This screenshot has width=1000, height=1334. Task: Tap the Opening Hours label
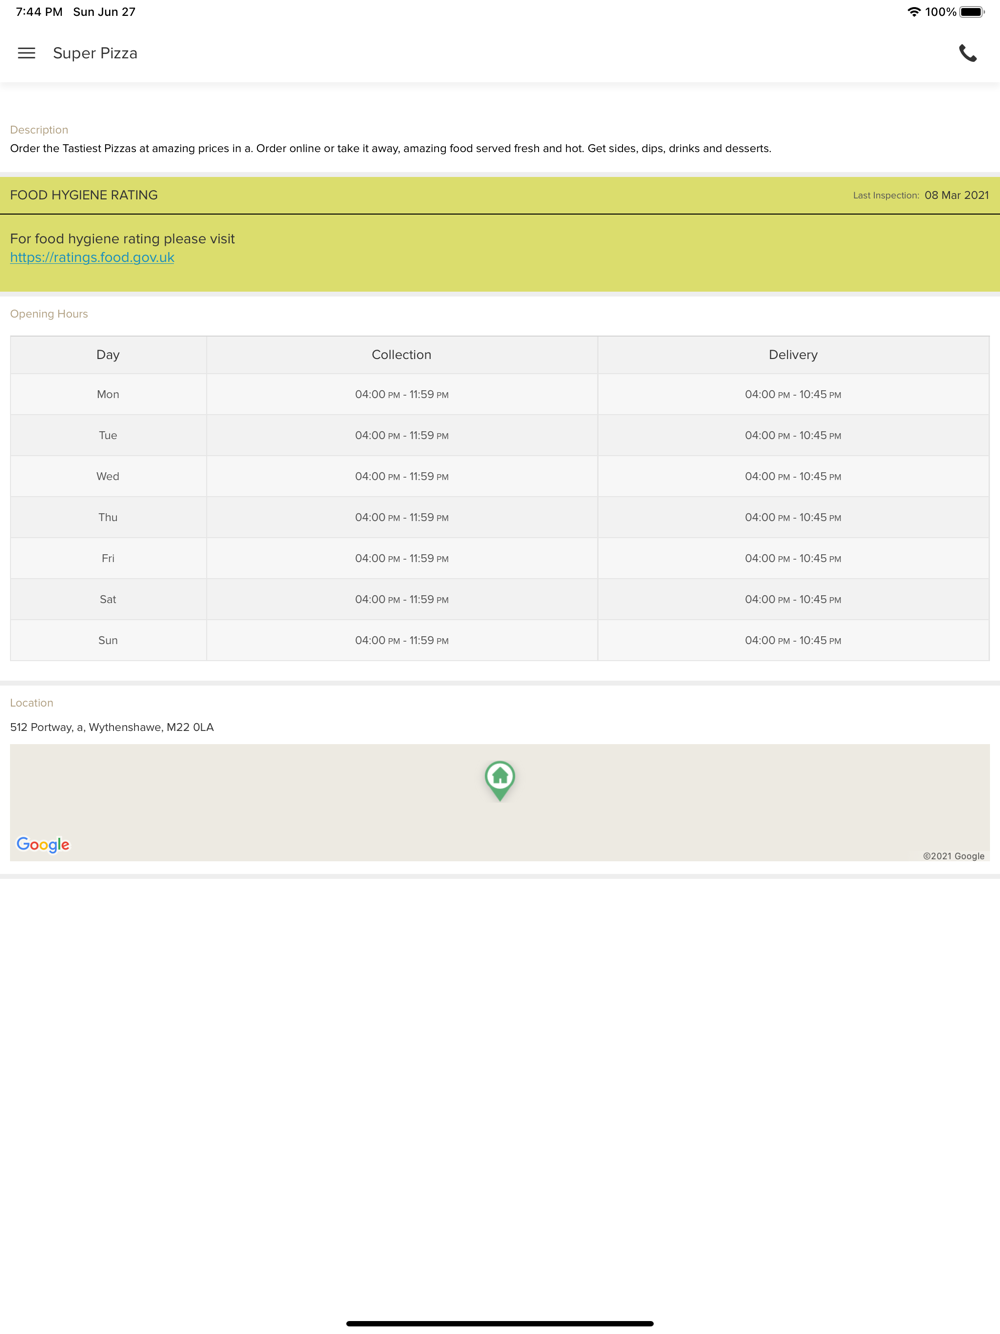pyautogui.click(x=49, y=314)
